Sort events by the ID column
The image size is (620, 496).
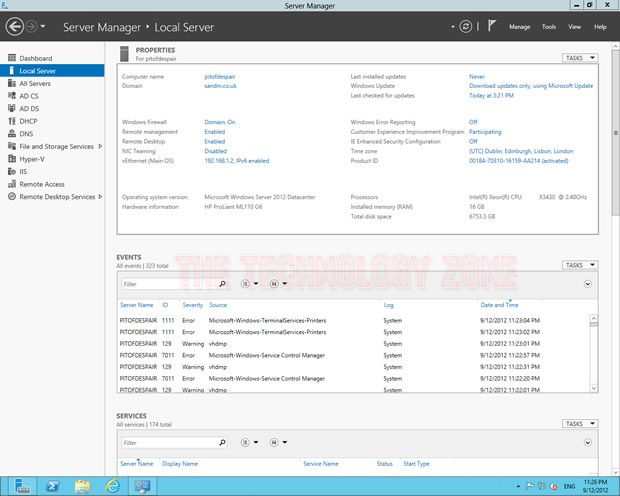pos(165,305)
